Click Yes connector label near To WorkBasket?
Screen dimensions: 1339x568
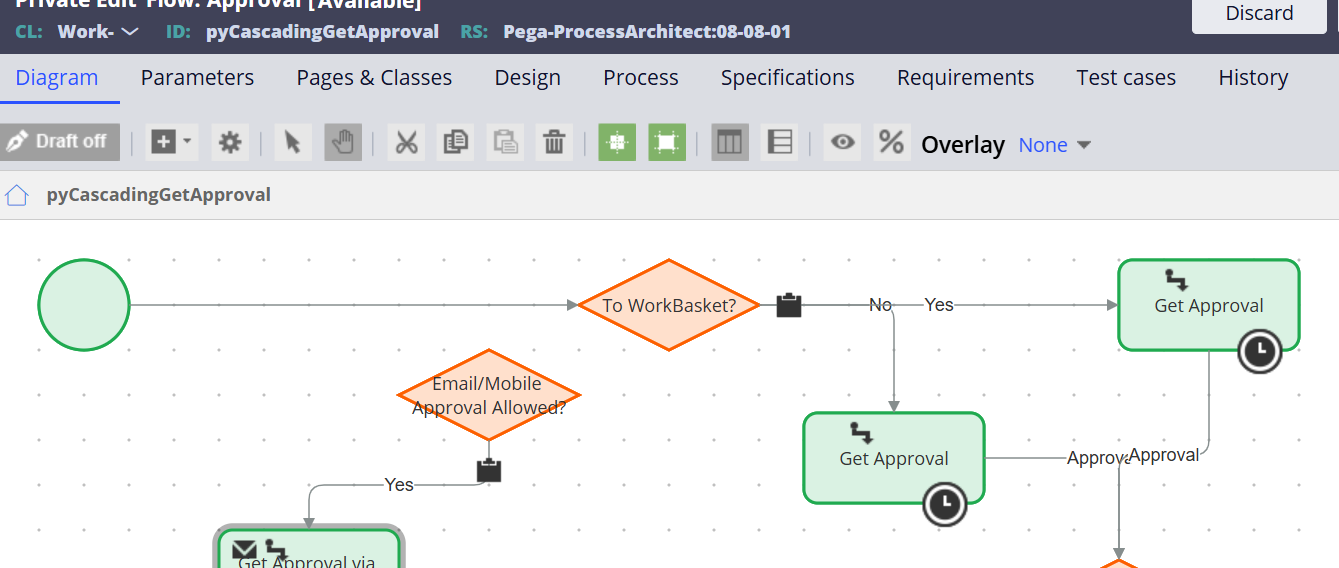click(x=939, y=305)
